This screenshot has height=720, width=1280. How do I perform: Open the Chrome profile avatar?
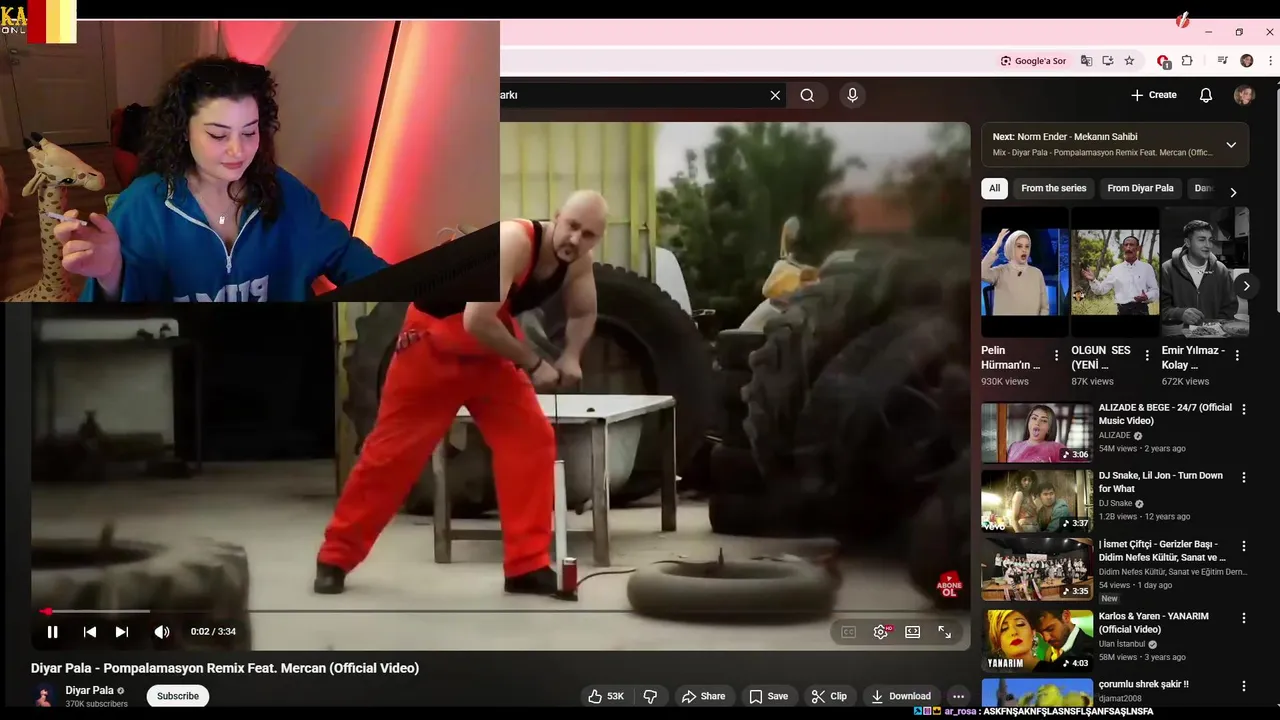(x=1246, y=61)
